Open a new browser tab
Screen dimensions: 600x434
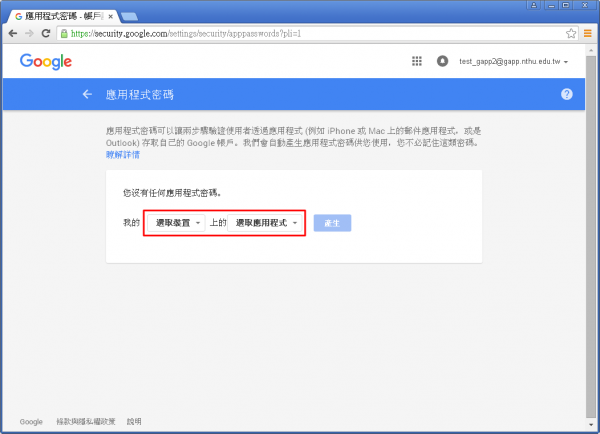pyautogui.click(x=130, y=16)
